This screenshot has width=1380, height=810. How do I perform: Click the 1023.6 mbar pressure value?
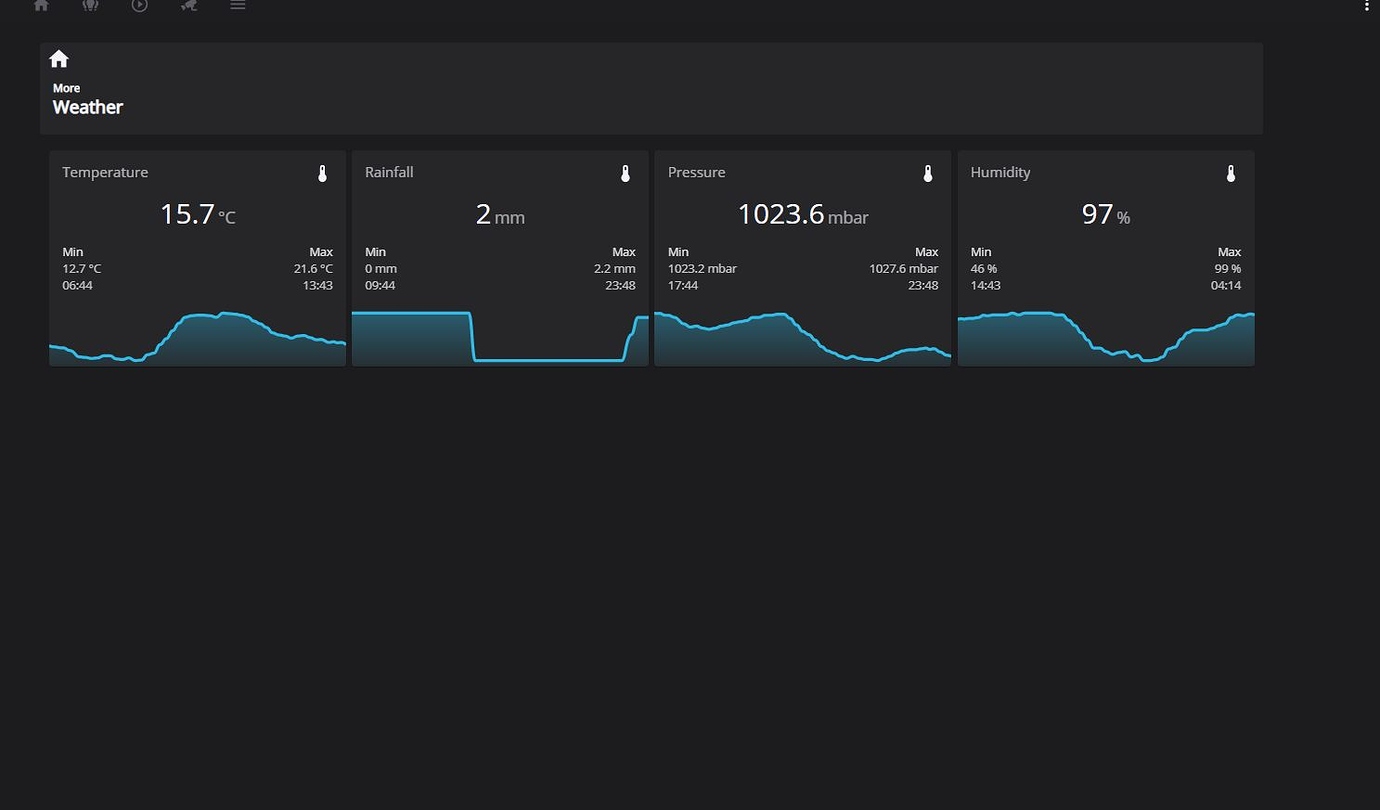pyautogui.click(x=802, y=214)
